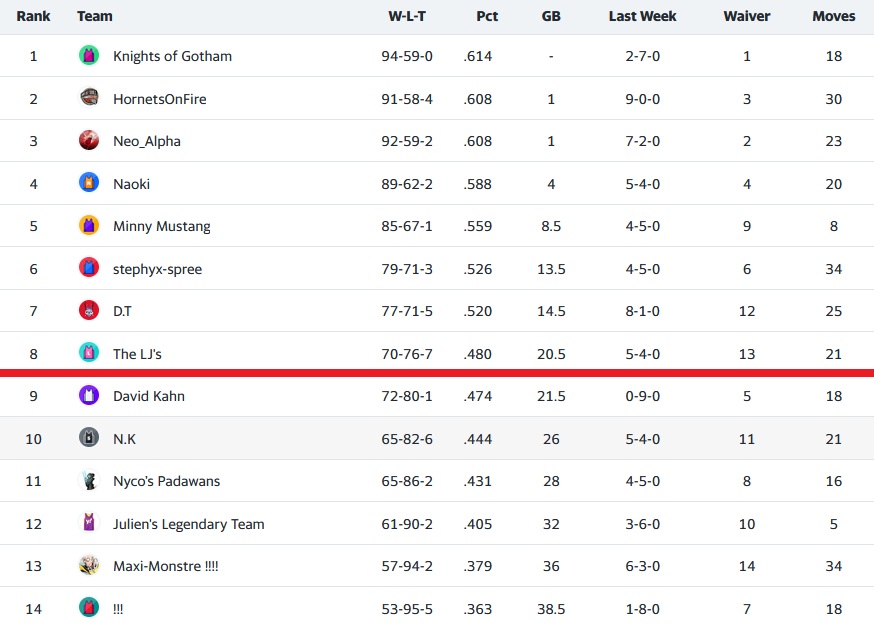The height and width of the screenshot is (628, 874).
Task: Click the Maxi-Monstre !!!! team avatar
Action: 89,565
